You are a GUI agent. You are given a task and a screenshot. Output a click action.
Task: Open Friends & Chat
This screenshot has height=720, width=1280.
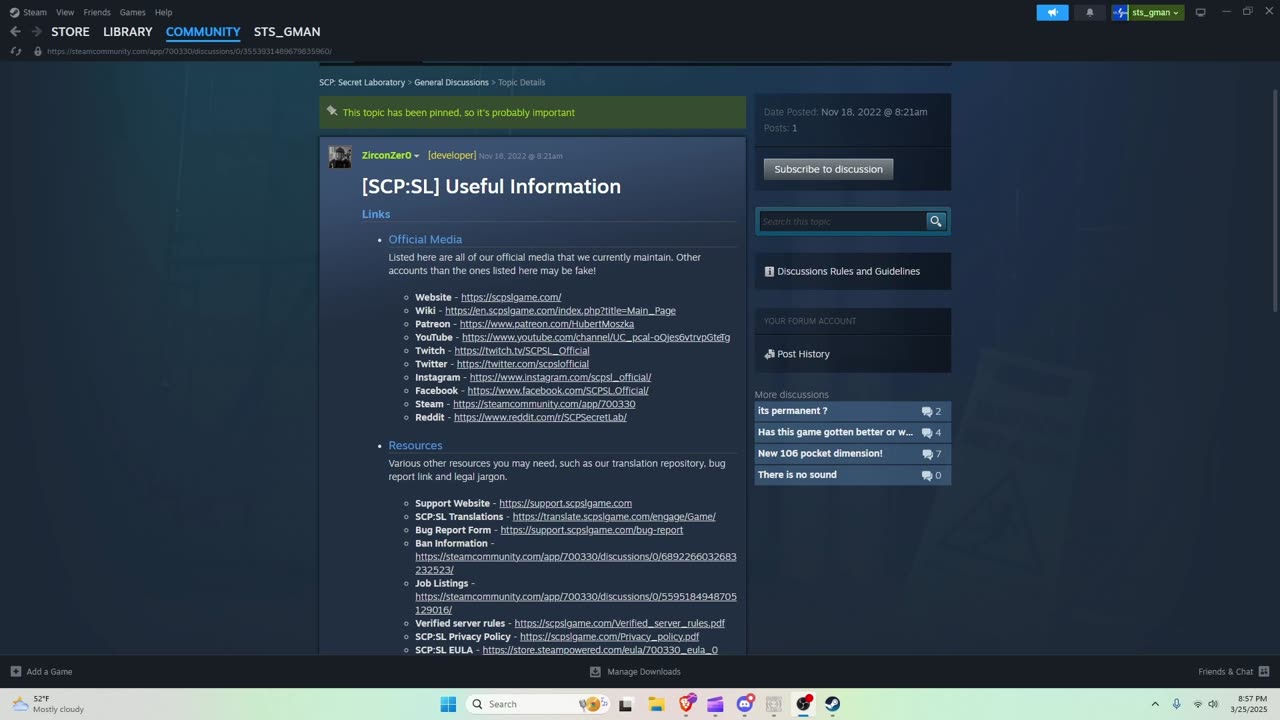(x=1234, y=672)
